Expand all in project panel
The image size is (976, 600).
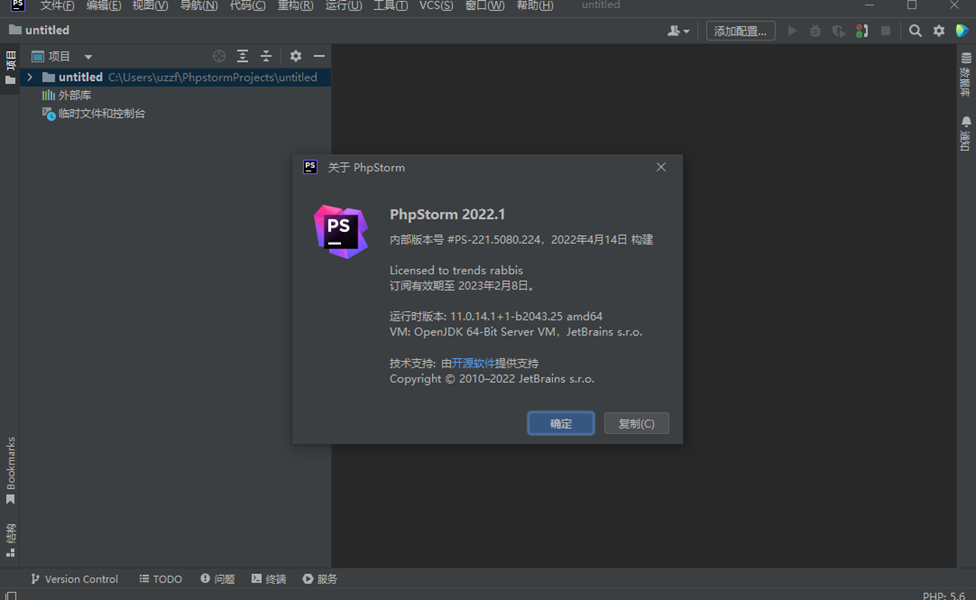243,56
